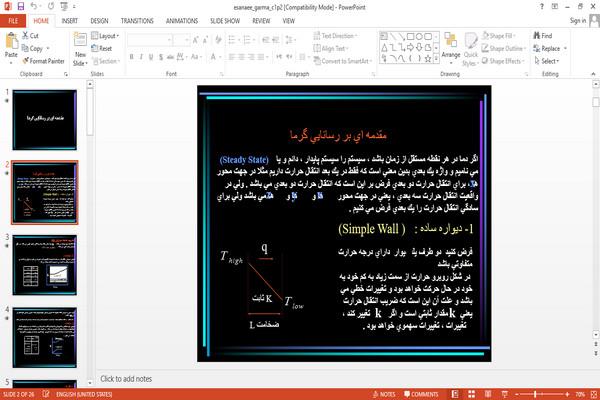
Task: Open the ANIMATIONS tab
Action: tap(182, 21)
